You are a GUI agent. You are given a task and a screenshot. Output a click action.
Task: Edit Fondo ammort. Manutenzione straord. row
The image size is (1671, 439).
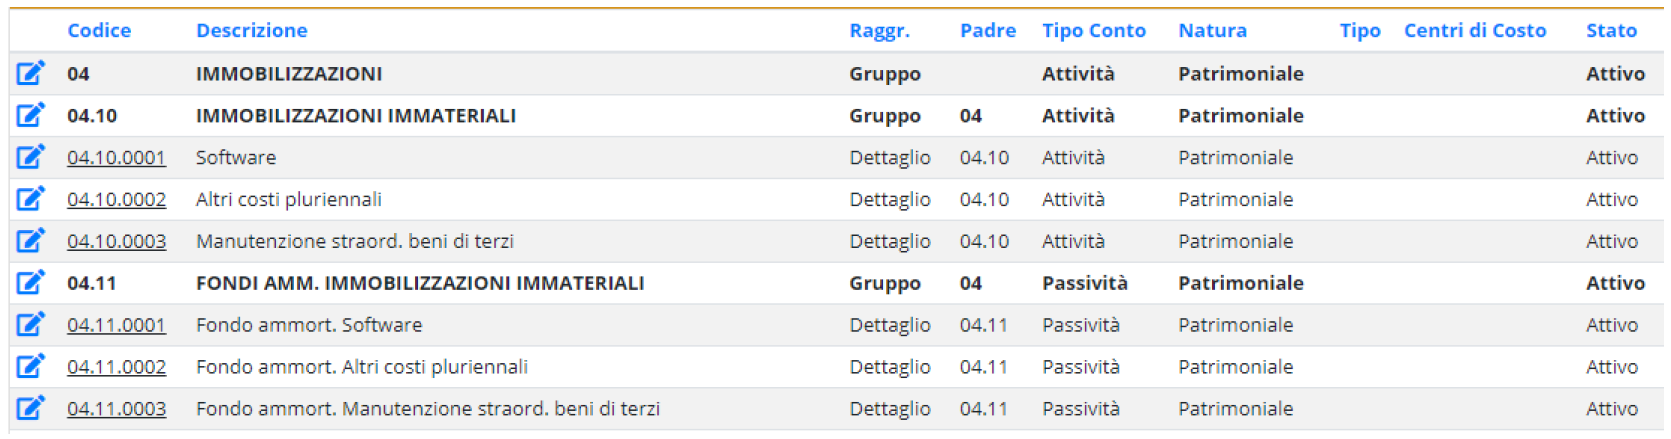click(30, 409)
